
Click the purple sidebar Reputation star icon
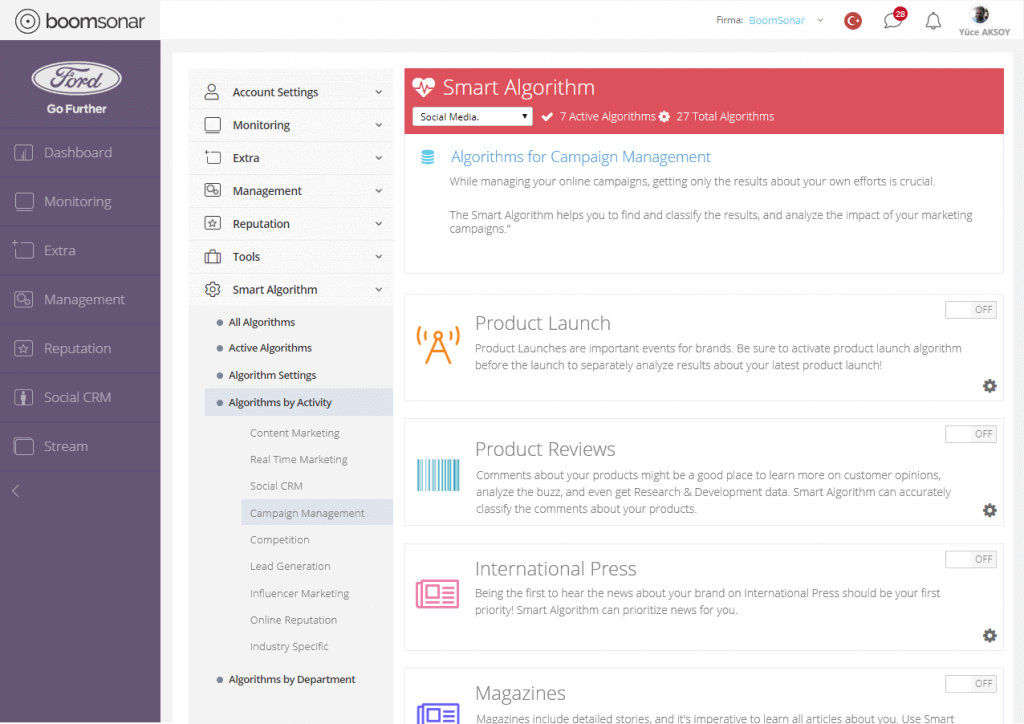tap(24, 349)
